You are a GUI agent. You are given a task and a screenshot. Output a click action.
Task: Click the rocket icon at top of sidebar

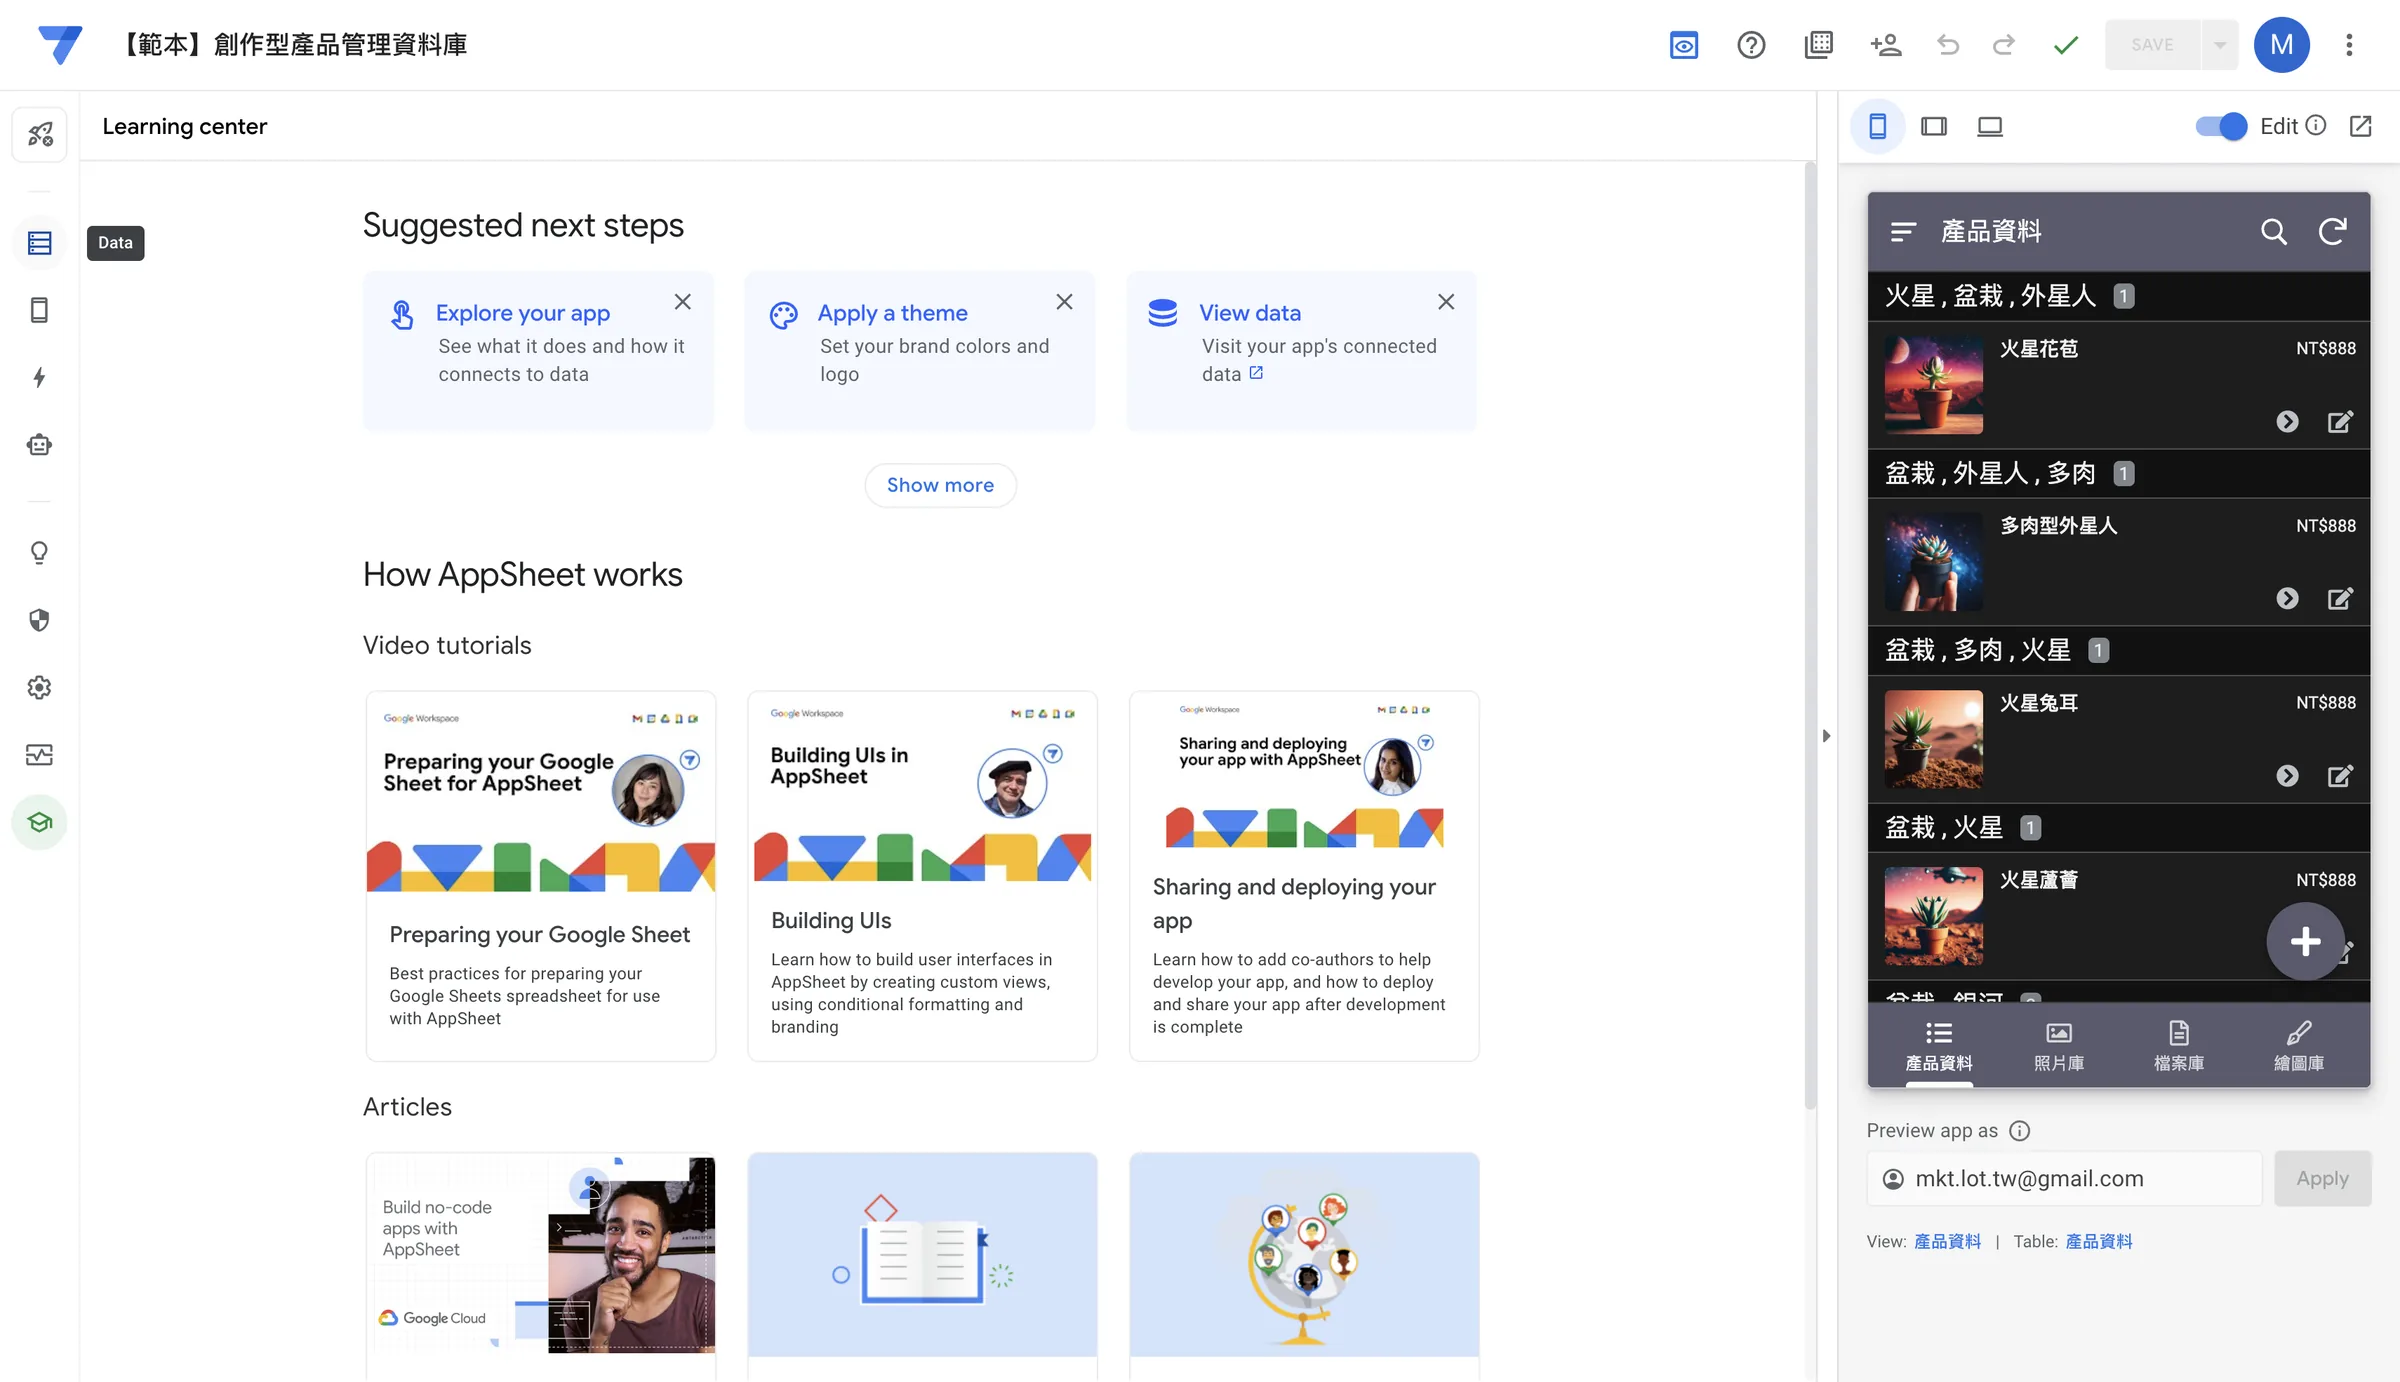39,134
